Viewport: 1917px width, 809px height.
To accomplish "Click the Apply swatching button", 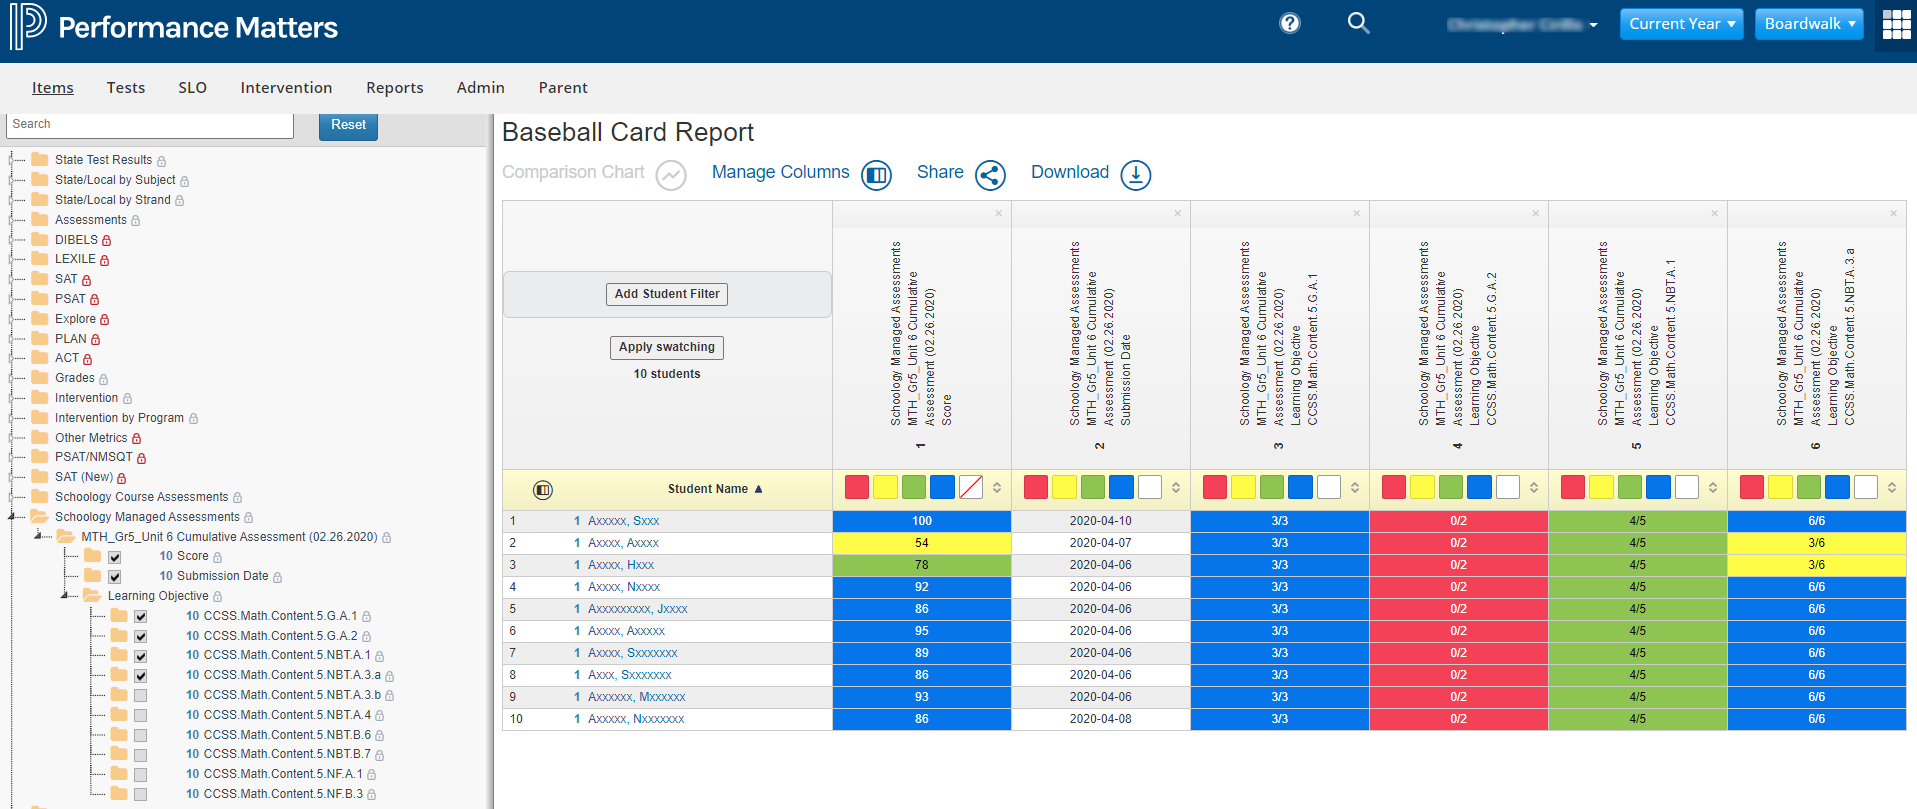I will click(667, 347).
